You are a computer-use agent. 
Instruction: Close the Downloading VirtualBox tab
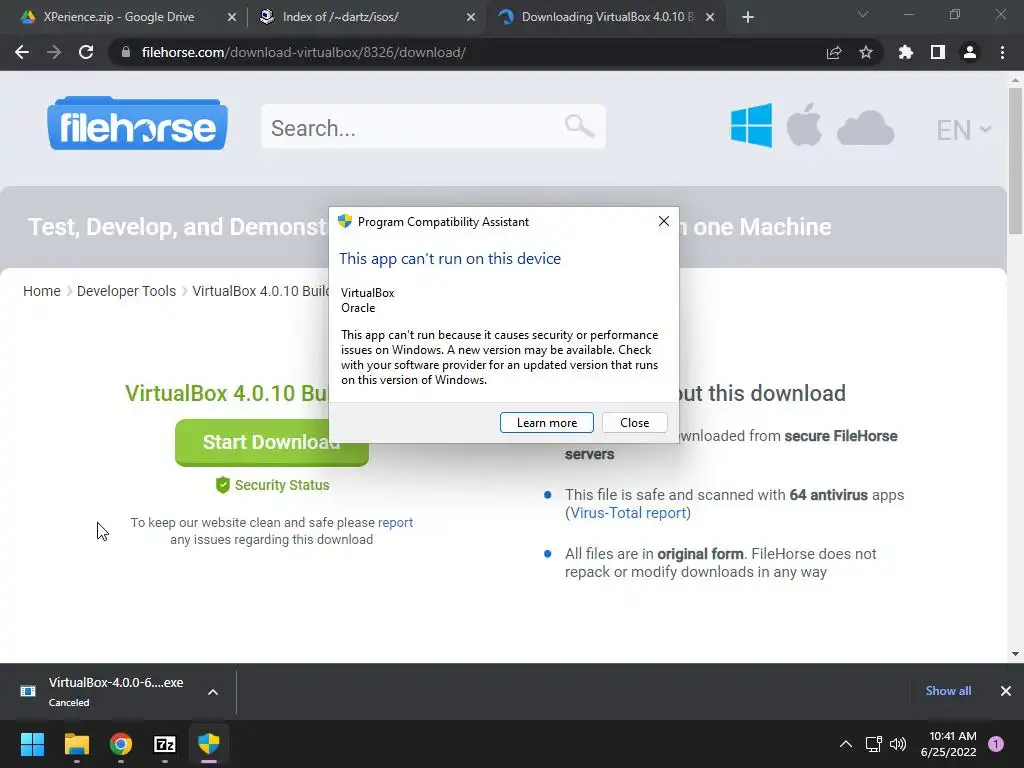(x=710, y=17)
